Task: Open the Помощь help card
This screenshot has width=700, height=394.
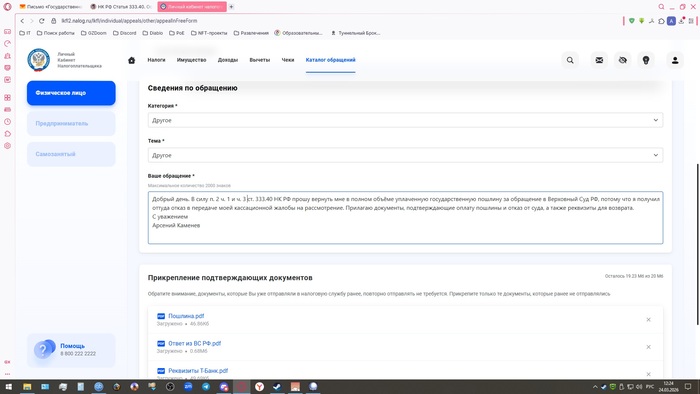Action: click(x=71, y=350)
